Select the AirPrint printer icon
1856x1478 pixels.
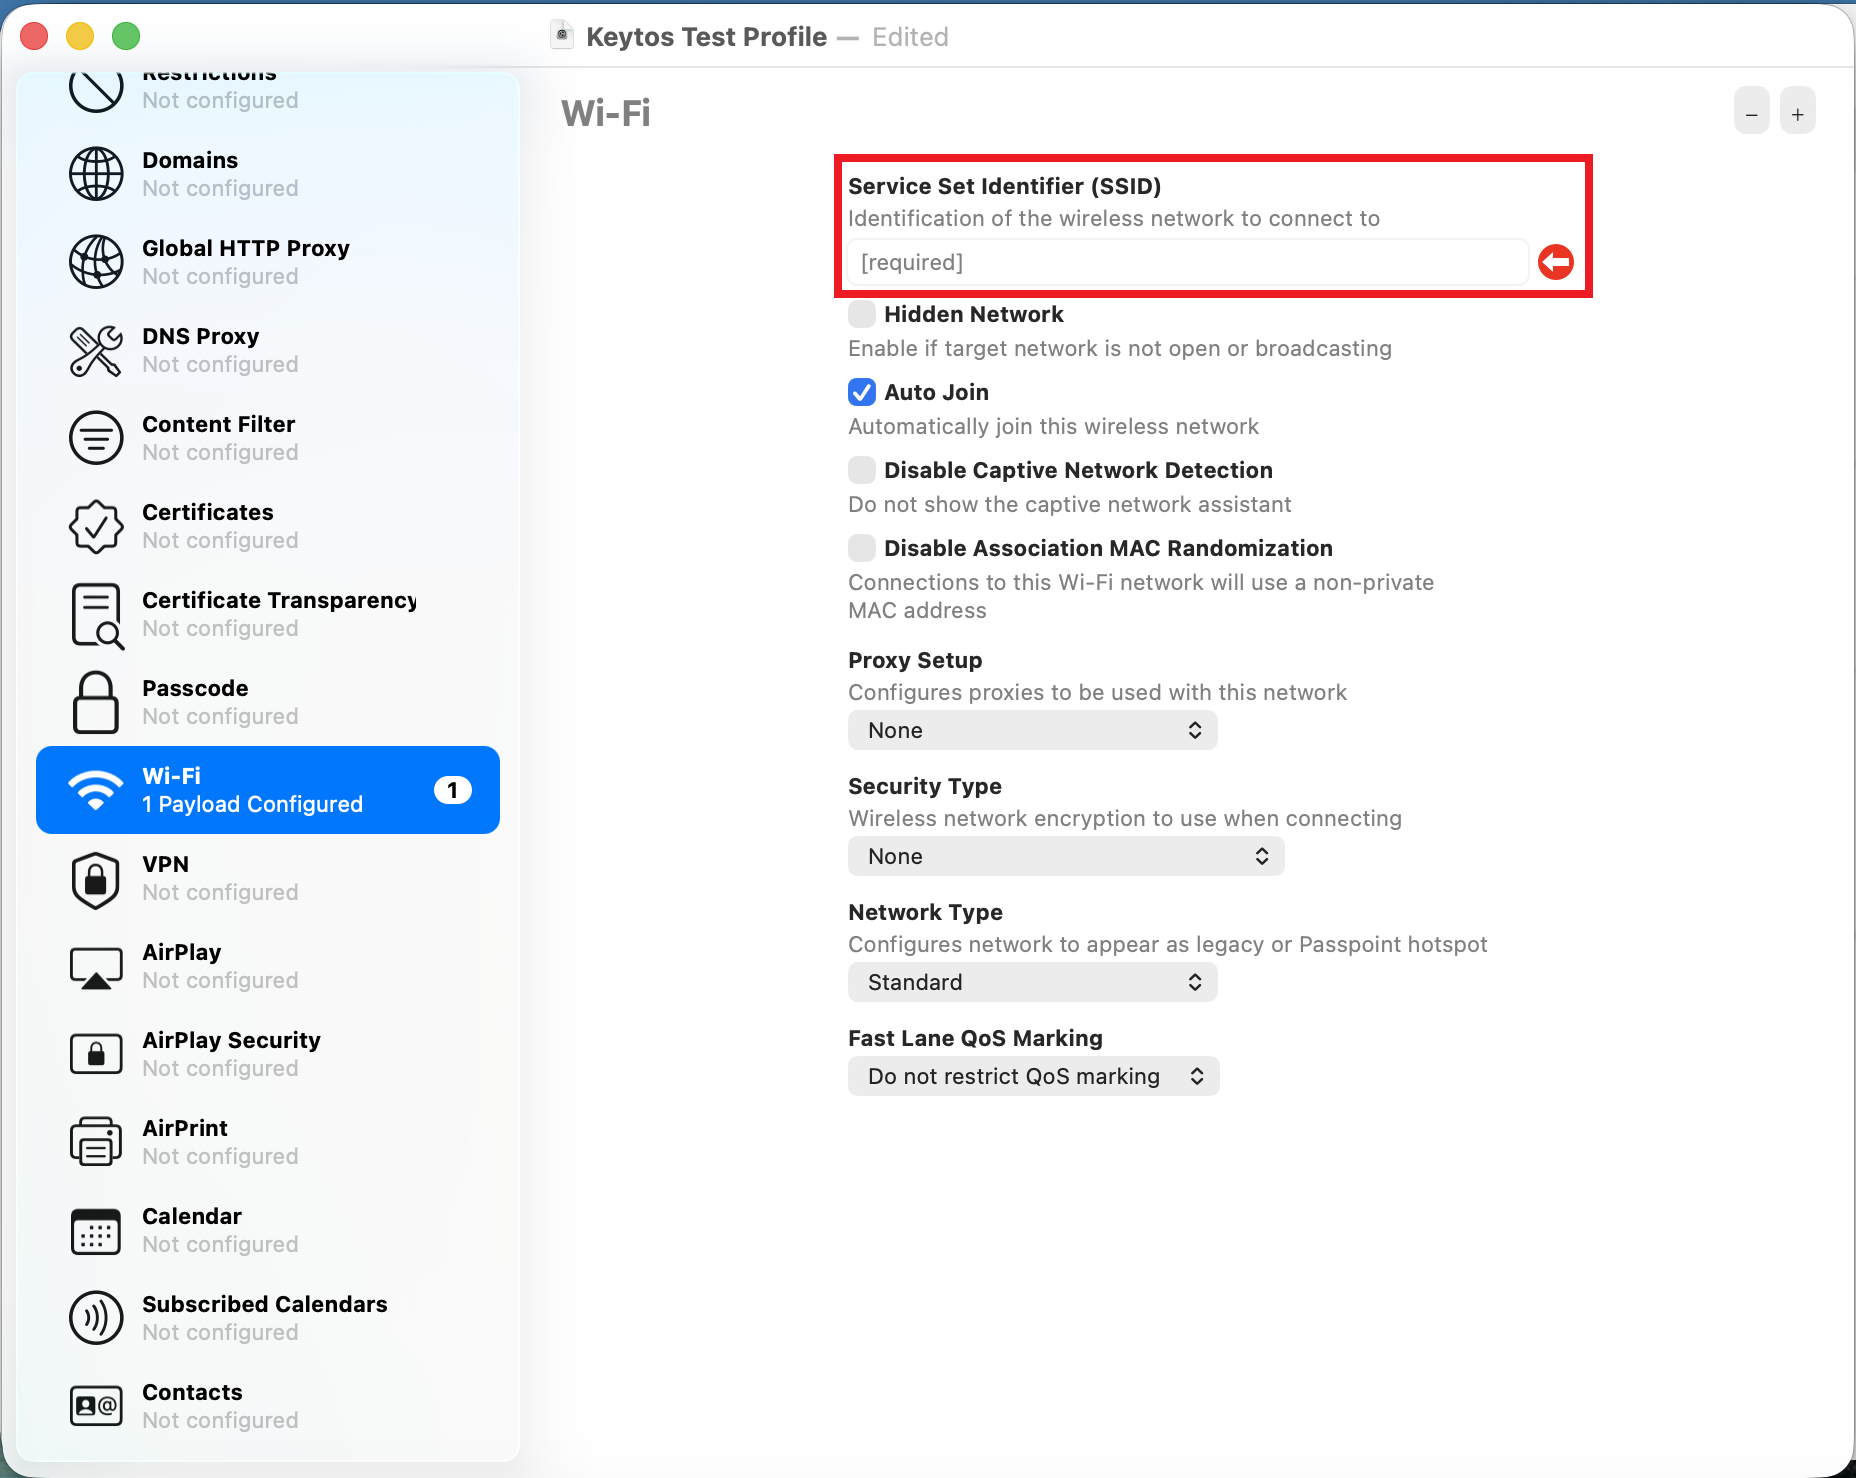(x=96, y=1142)
